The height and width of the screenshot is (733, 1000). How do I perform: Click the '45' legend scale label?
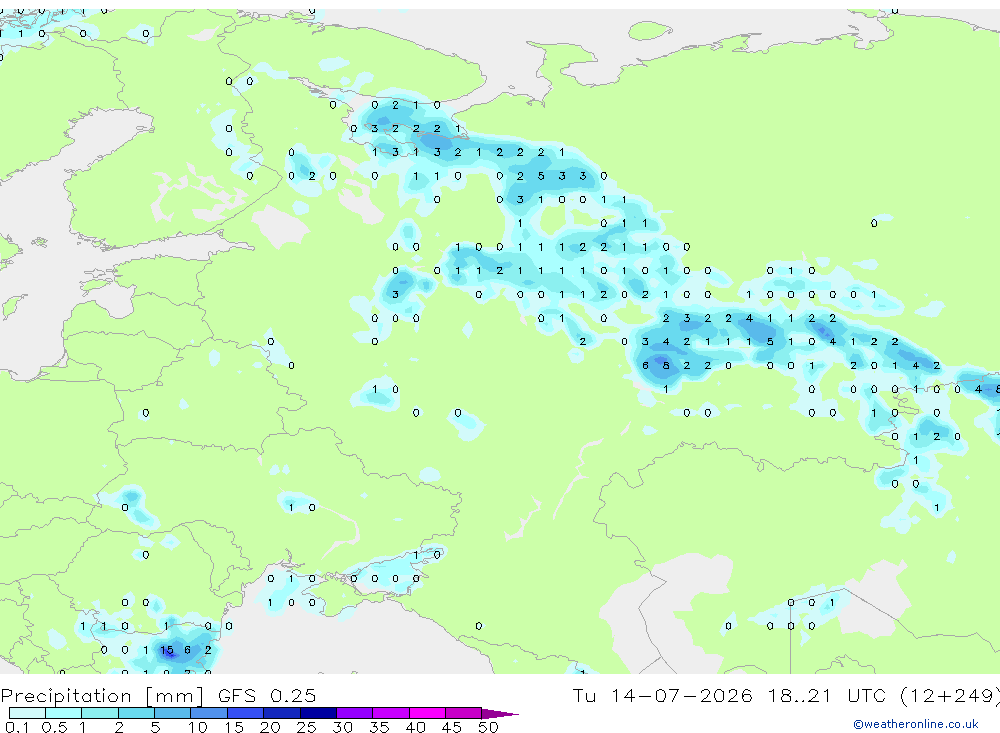pyautogui.click(x=452, y=727)
